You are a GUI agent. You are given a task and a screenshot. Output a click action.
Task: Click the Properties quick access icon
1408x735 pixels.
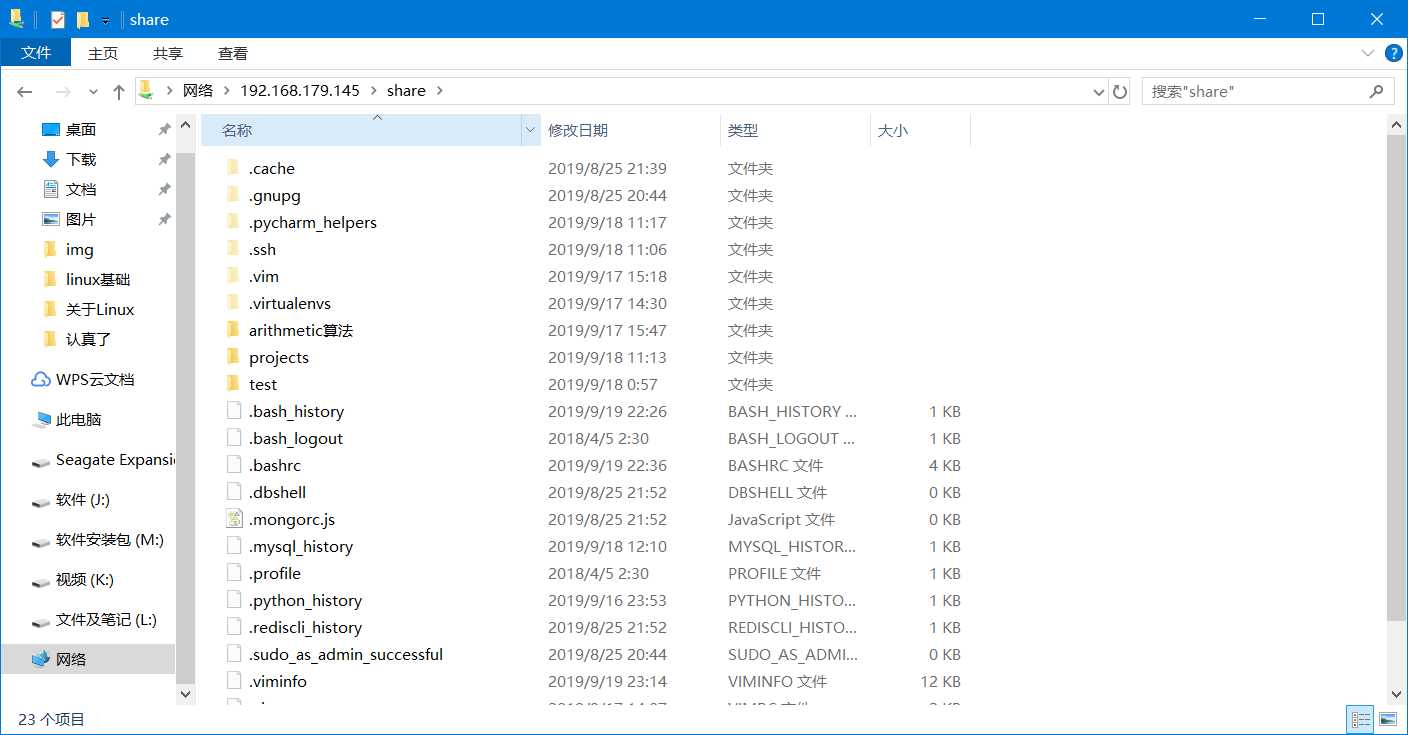[58, 19]
